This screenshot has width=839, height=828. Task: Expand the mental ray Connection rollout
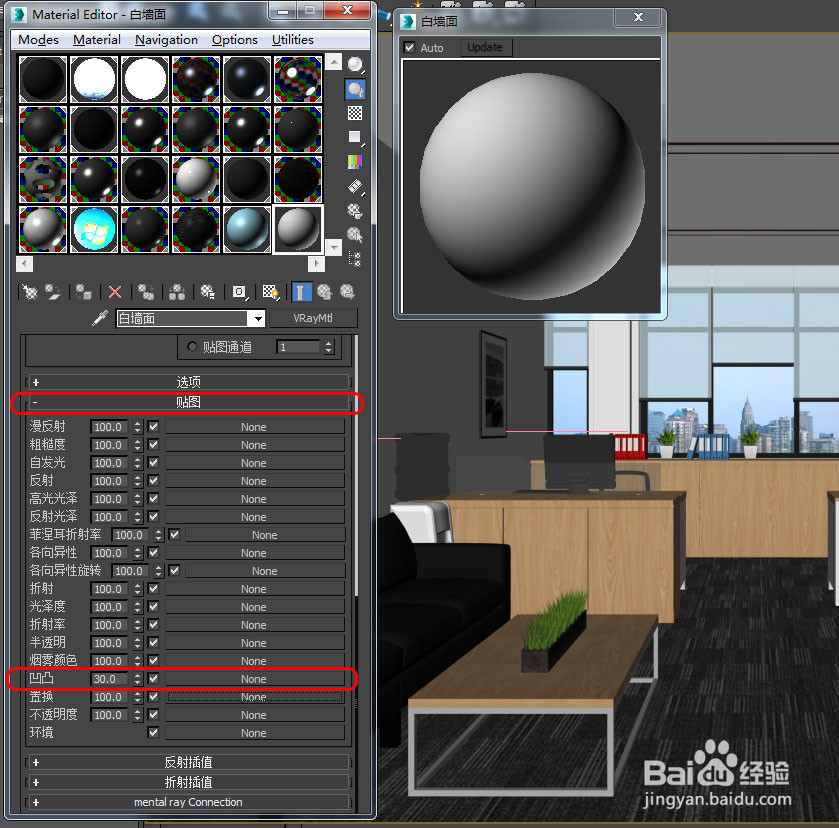coord(189,802)
